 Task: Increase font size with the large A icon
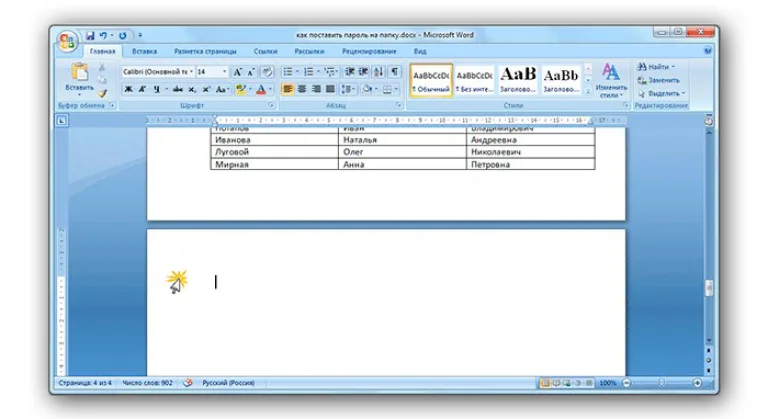[237, 72]
